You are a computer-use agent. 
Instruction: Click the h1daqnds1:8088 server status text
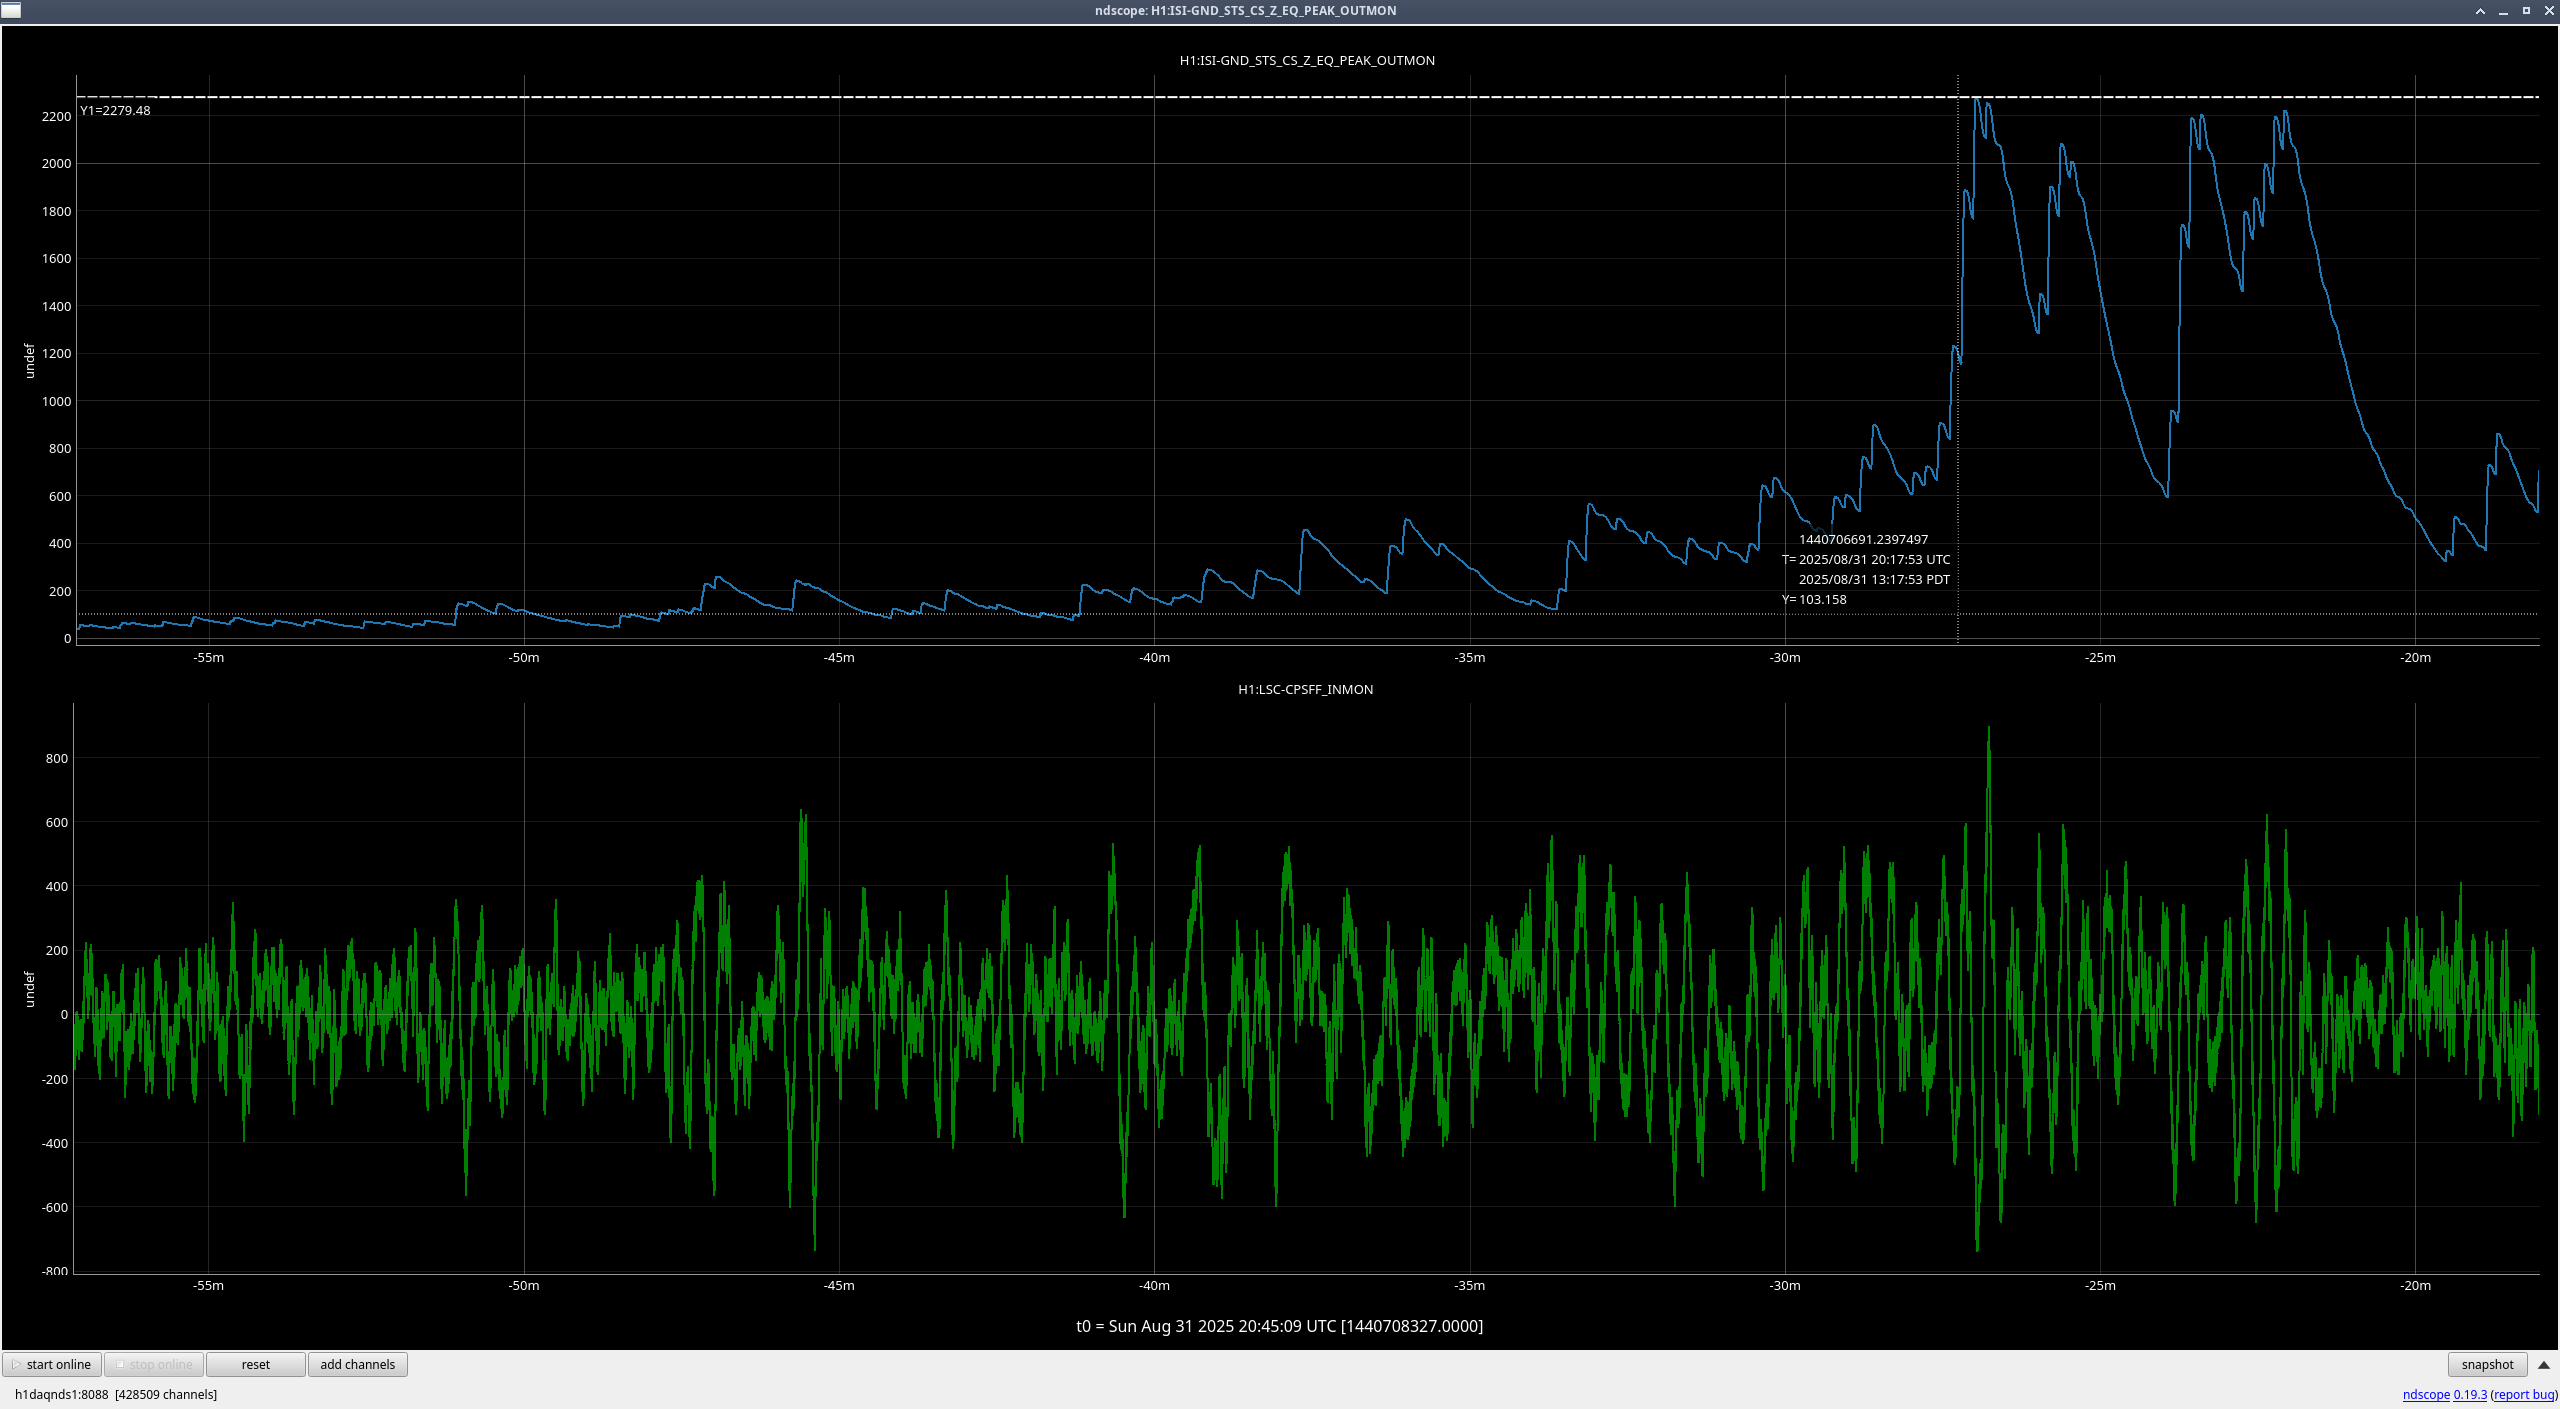(61, 1394)
